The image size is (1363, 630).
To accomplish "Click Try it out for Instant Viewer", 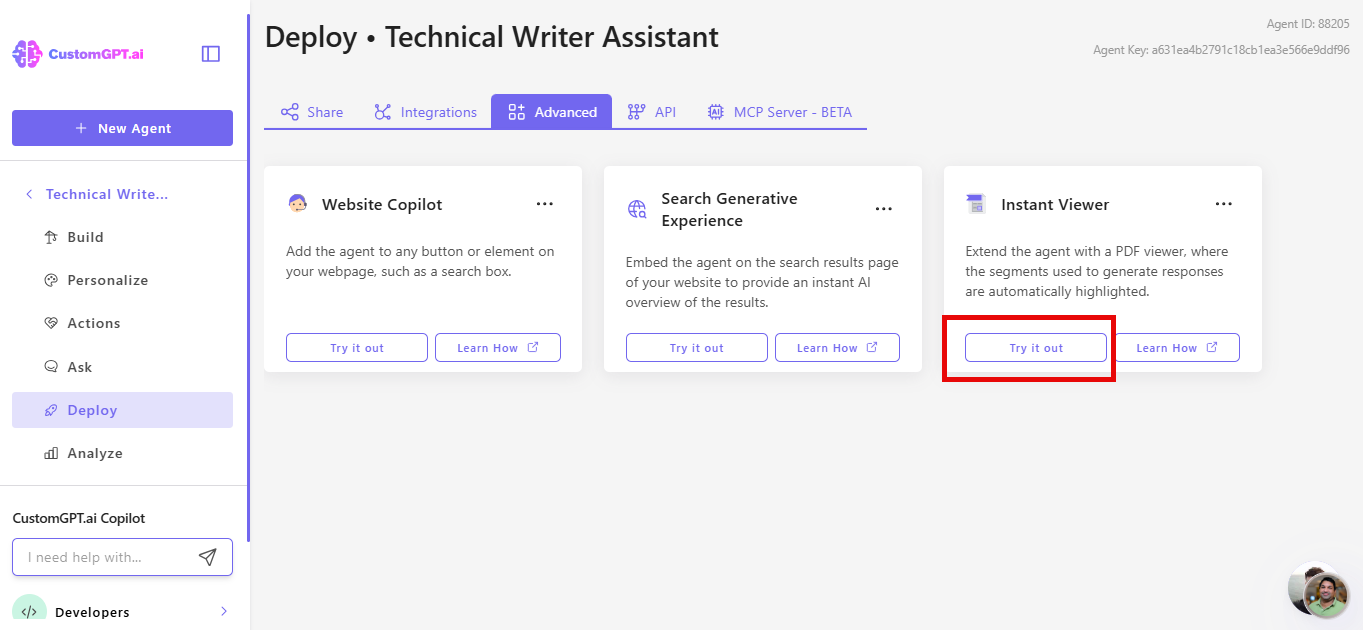I will click(1036, 348).
